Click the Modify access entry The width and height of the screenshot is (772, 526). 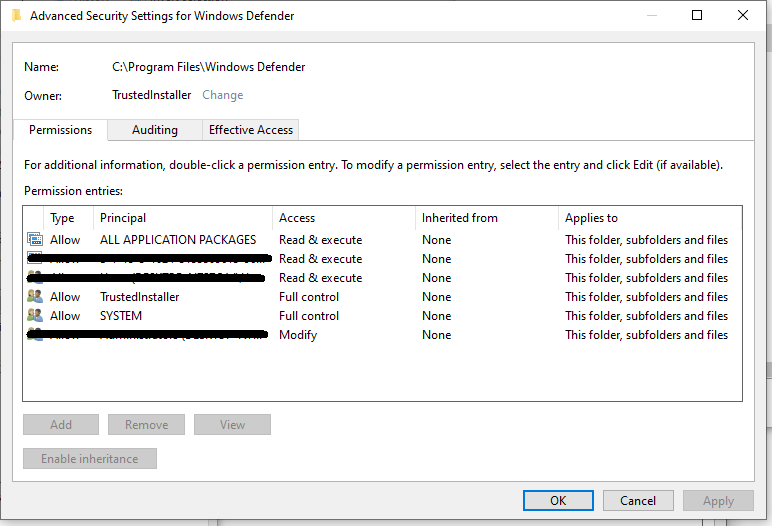298,335
